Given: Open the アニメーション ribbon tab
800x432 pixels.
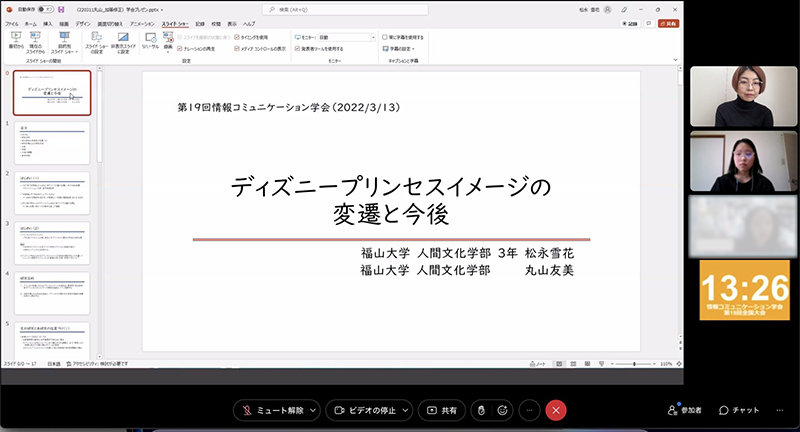Looking at the screenshot, I should (141, 23).
